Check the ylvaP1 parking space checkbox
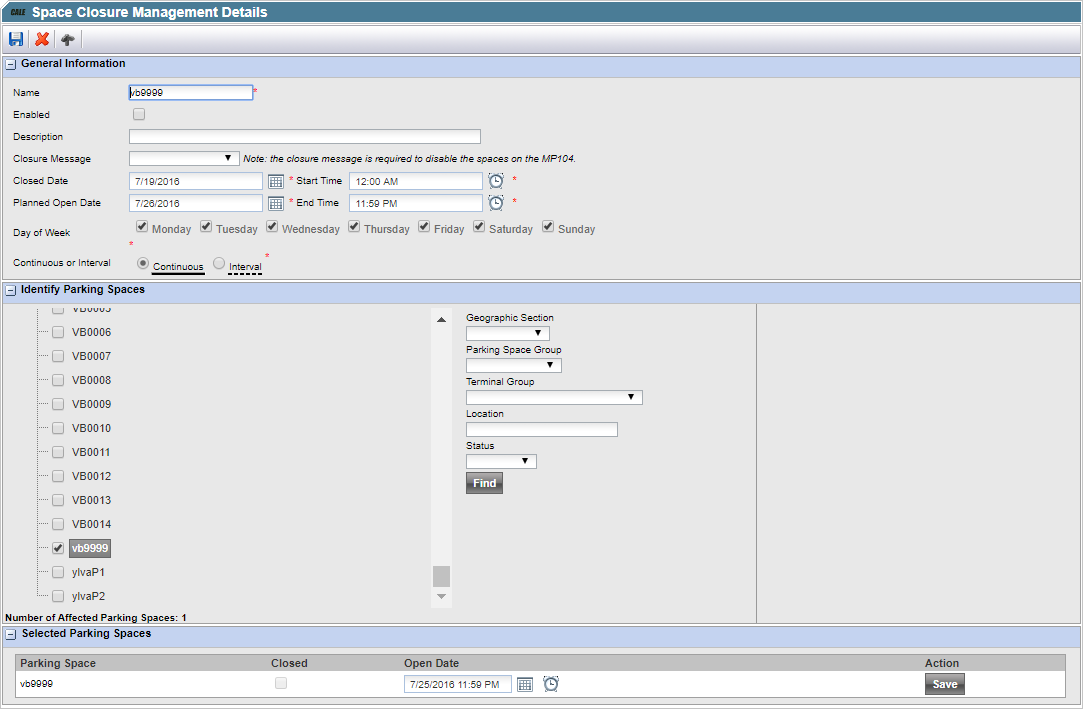Viewport: 1083px width, 709px height. [x=58, y=572]
